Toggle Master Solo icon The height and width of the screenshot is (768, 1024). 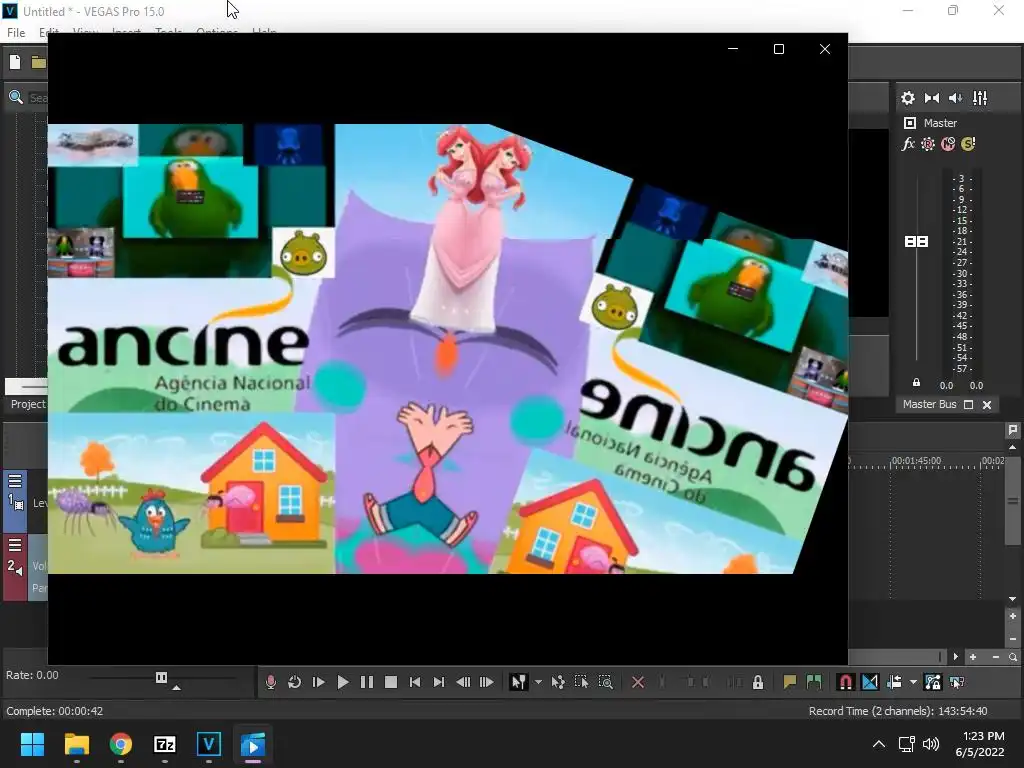(x=968, y=144)
